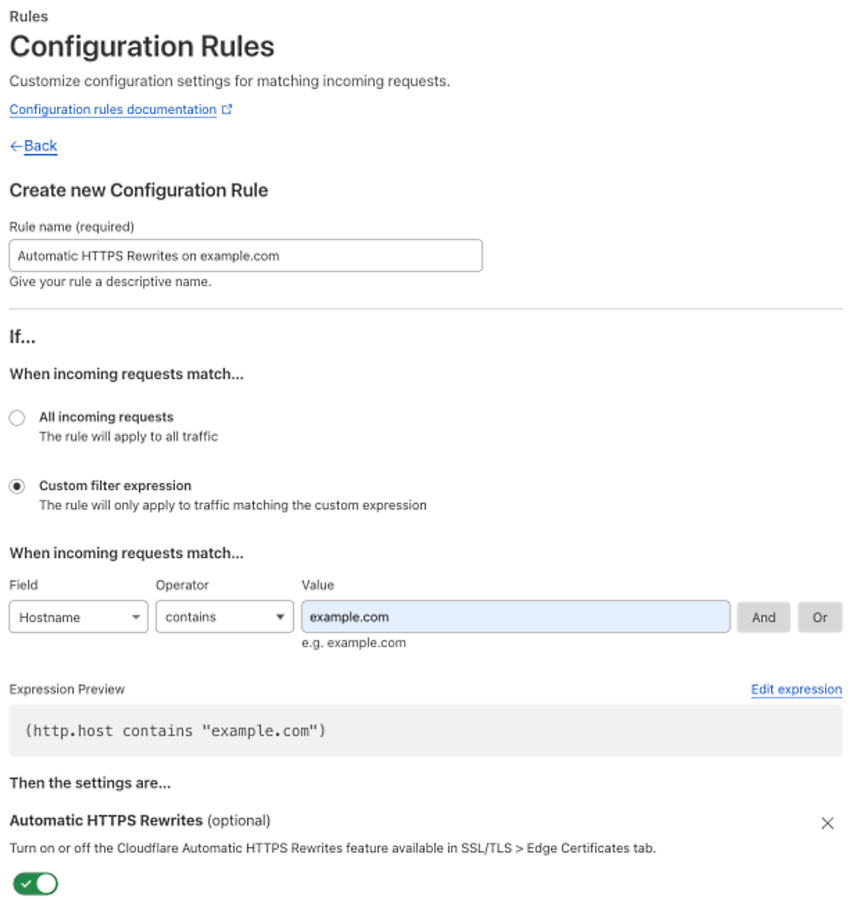Image resolution: width=852 pixels, height=906 pixels.
Task: Select the Custom filter expression radio button
Action: click(x=15, y=485)
